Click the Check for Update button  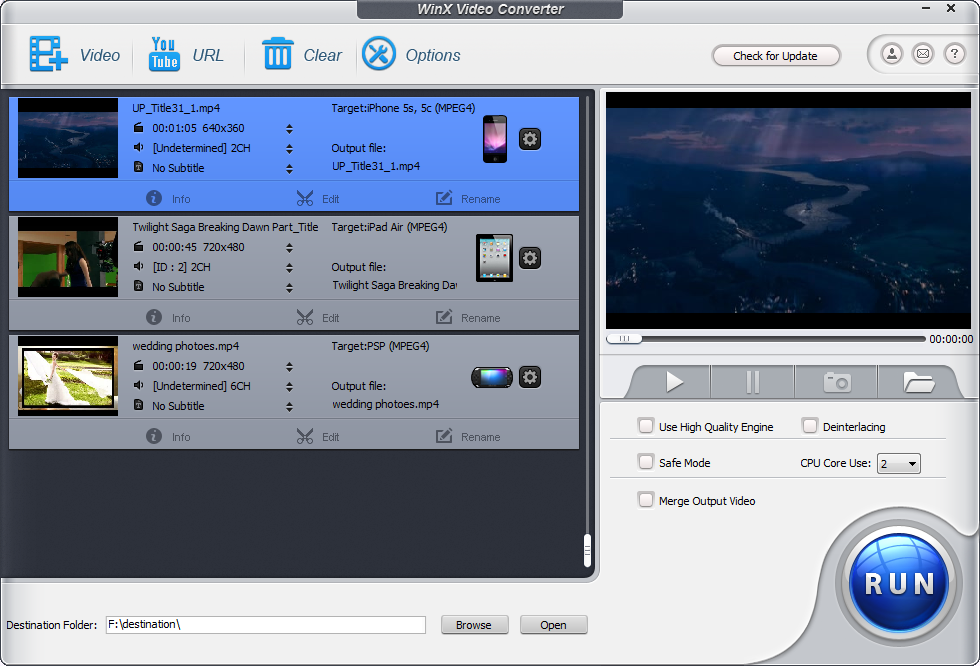(775, 56)
